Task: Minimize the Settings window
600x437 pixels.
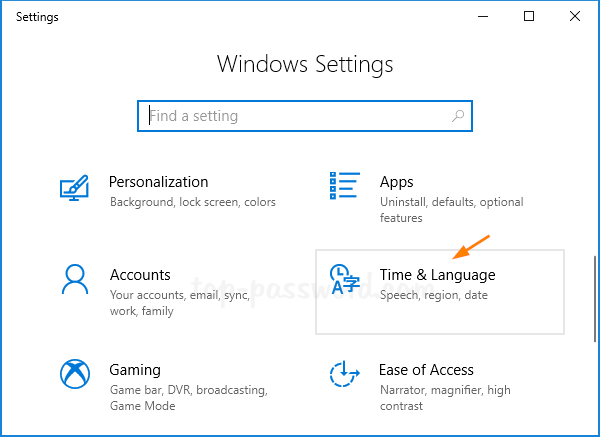Action: click(x=484, y=16)
